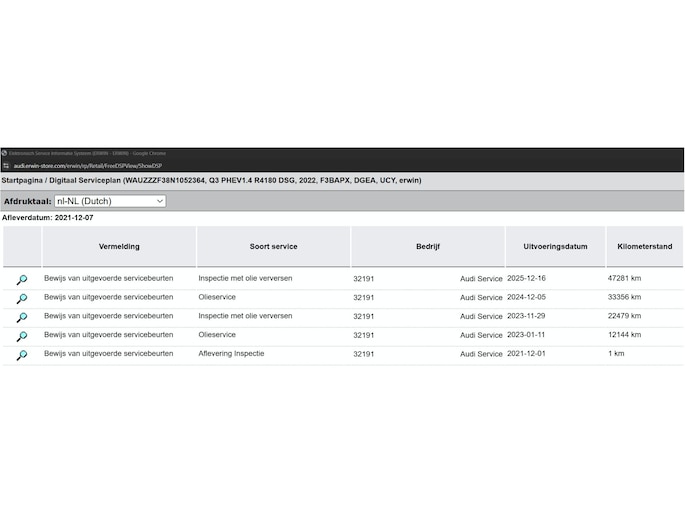This screenshot has height=514, width=685.
Task: Click the Afleverdatum 2021-12-07 text
Action: click(x=48, y=217)
